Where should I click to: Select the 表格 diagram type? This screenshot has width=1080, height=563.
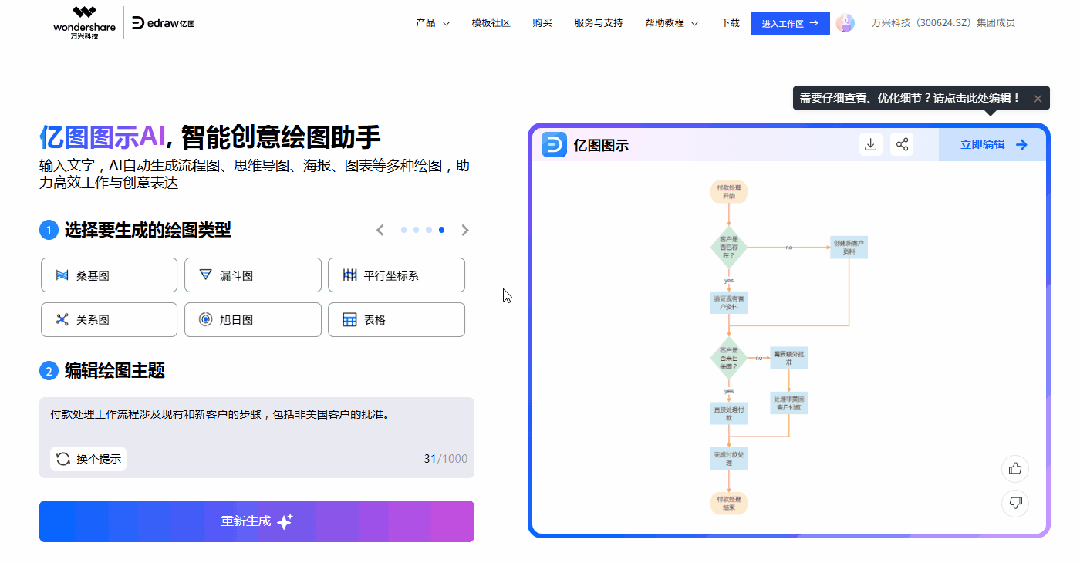coord(396,319)
